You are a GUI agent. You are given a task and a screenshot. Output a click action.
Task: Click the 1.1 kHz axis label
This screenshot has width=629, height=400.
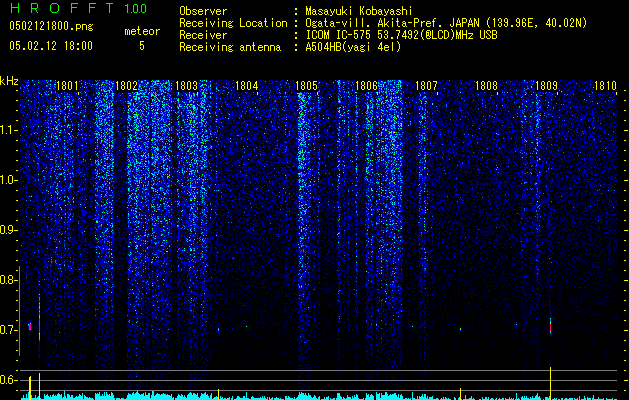pyautogui.click(x=8, y=130)
